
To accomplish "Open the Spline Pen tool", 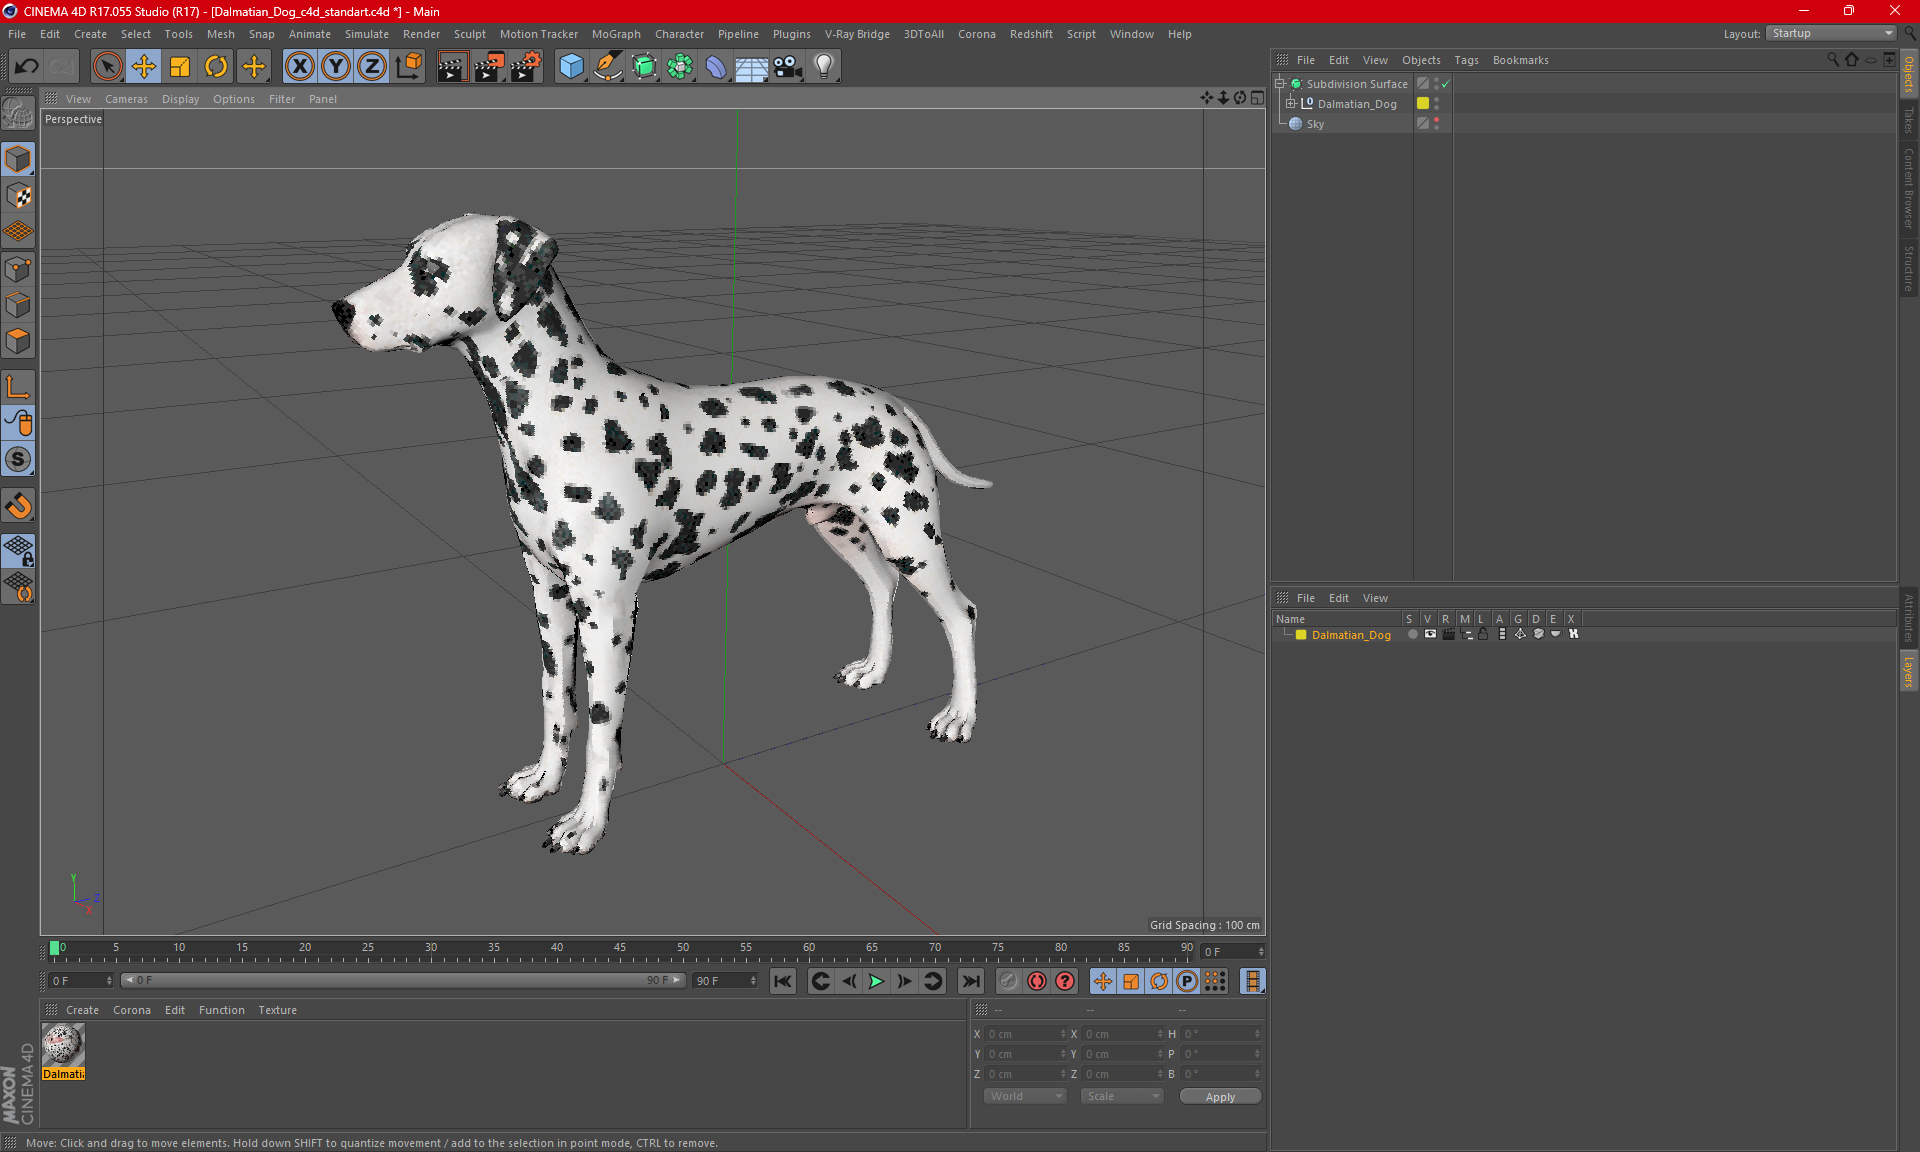I will click(607, 67).
